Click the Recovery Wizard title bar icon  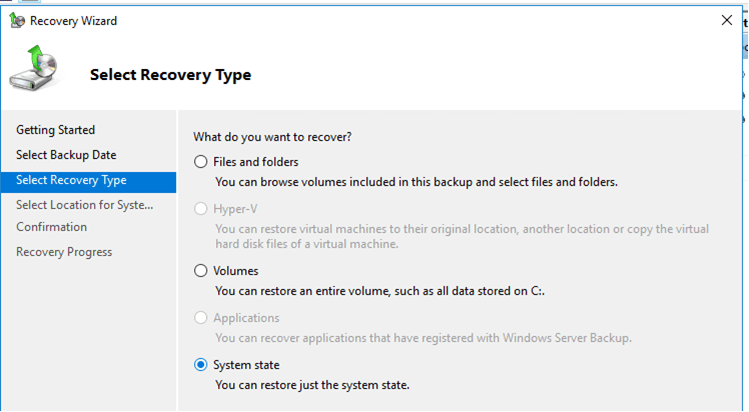point(17,21)
